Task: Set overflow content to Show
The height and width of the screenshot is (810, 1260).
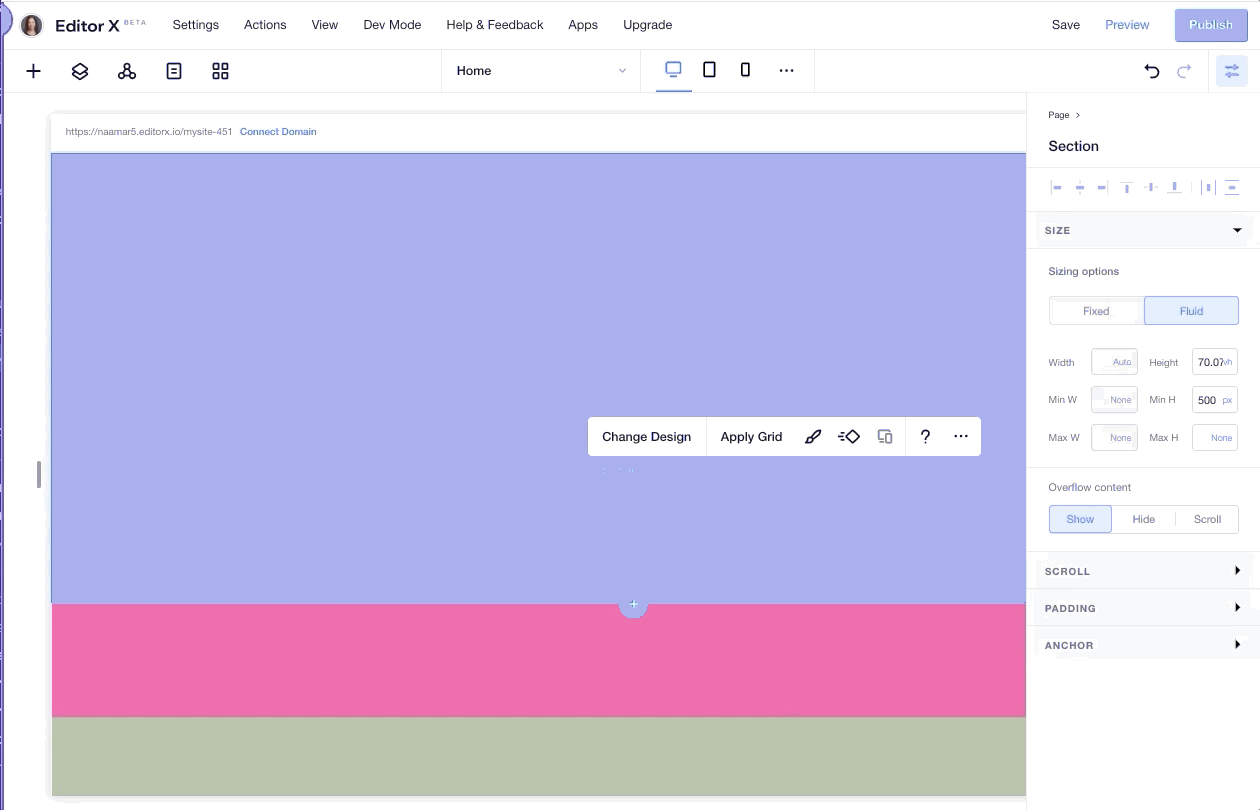Action: click(1080, 519)
